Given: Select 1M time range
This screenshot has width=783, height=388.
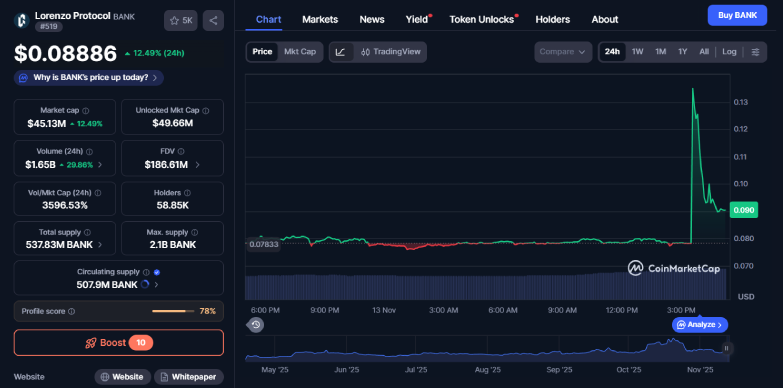Looking at the screenshot, I should click(661, 52).
